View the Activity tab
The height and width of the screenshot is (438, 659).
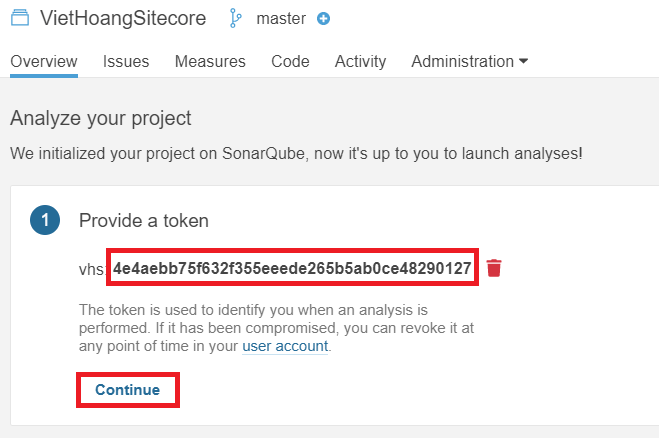[360, 61]
